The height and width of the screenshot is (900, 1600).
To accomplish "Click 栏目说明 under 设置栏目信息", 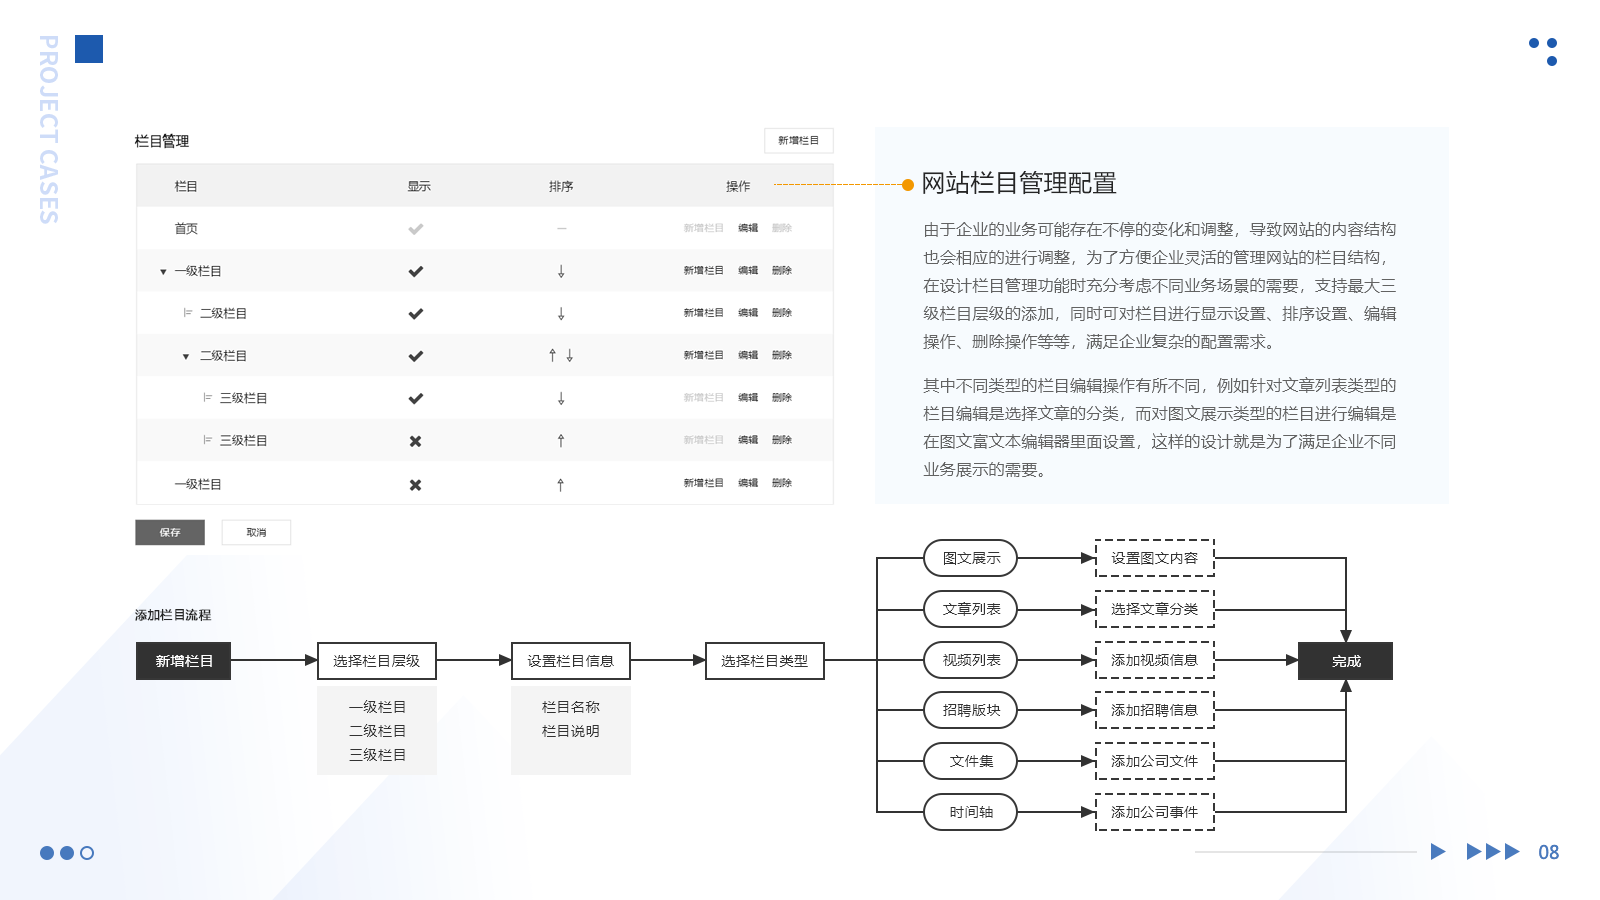I will 571,731.
